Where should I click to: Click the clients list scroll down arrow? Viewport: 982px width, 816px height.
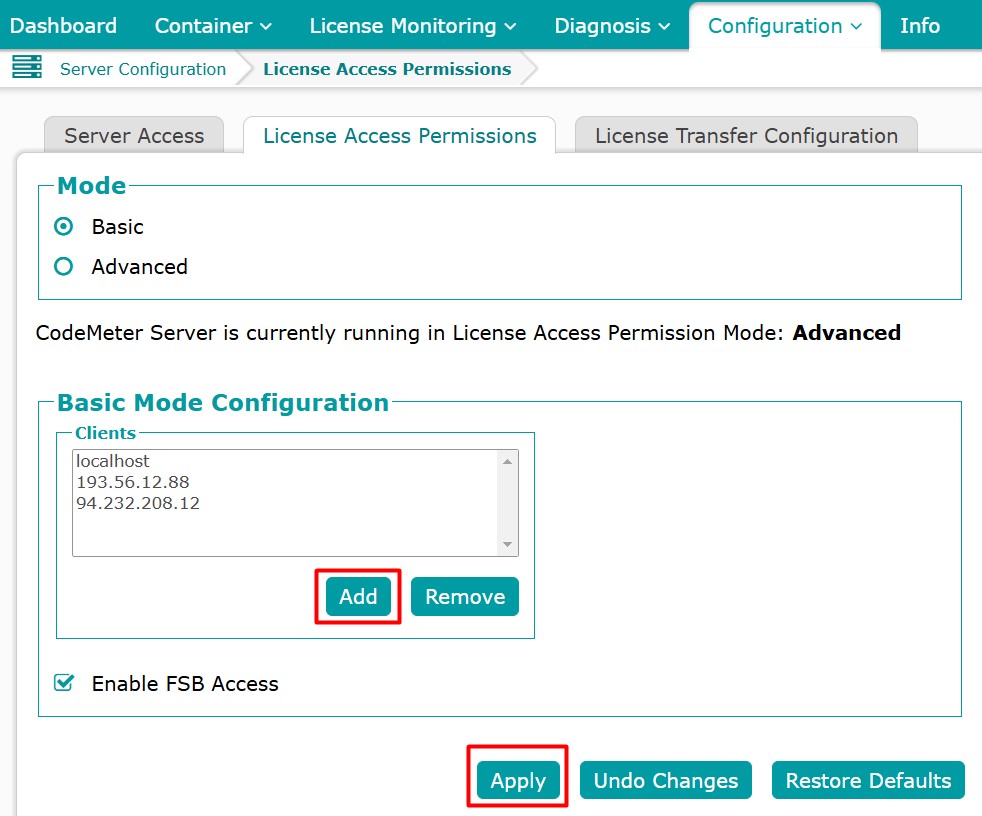click(x=508, y=545)
